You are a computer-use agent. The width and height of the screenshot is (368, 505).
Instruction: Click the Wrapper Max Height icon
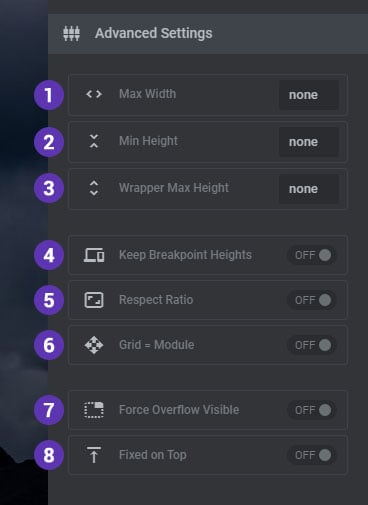click(94, 188)
